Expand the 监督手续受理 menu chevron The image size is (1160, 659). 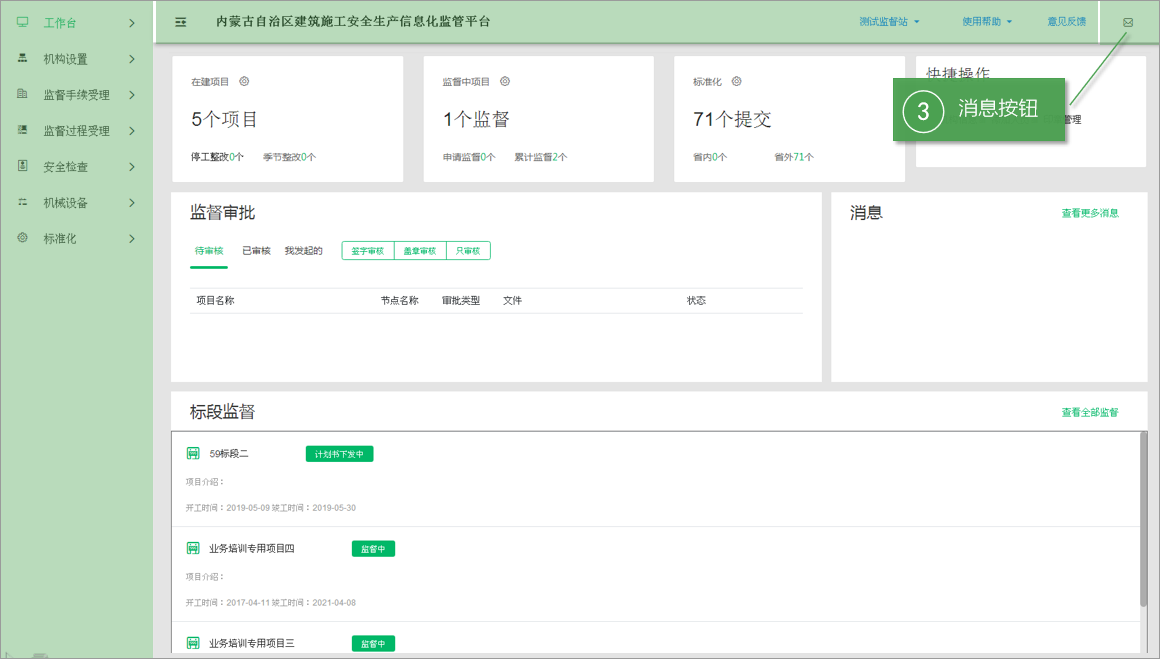[132, 95]
